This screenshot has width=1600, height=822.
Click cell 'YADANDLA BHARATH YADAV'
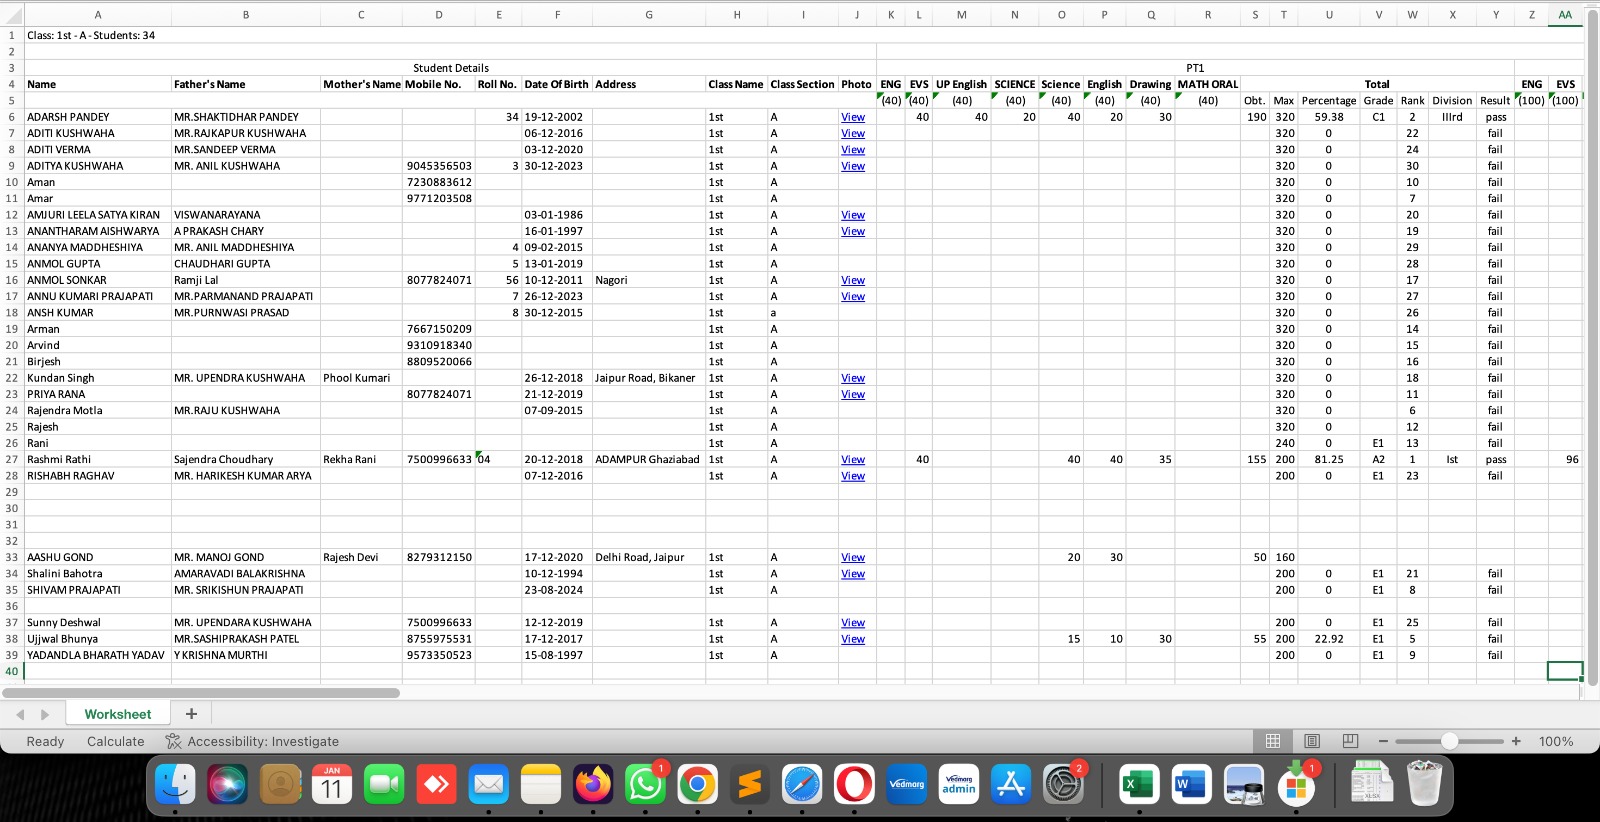pyautogui.click(x=98, y=655)
